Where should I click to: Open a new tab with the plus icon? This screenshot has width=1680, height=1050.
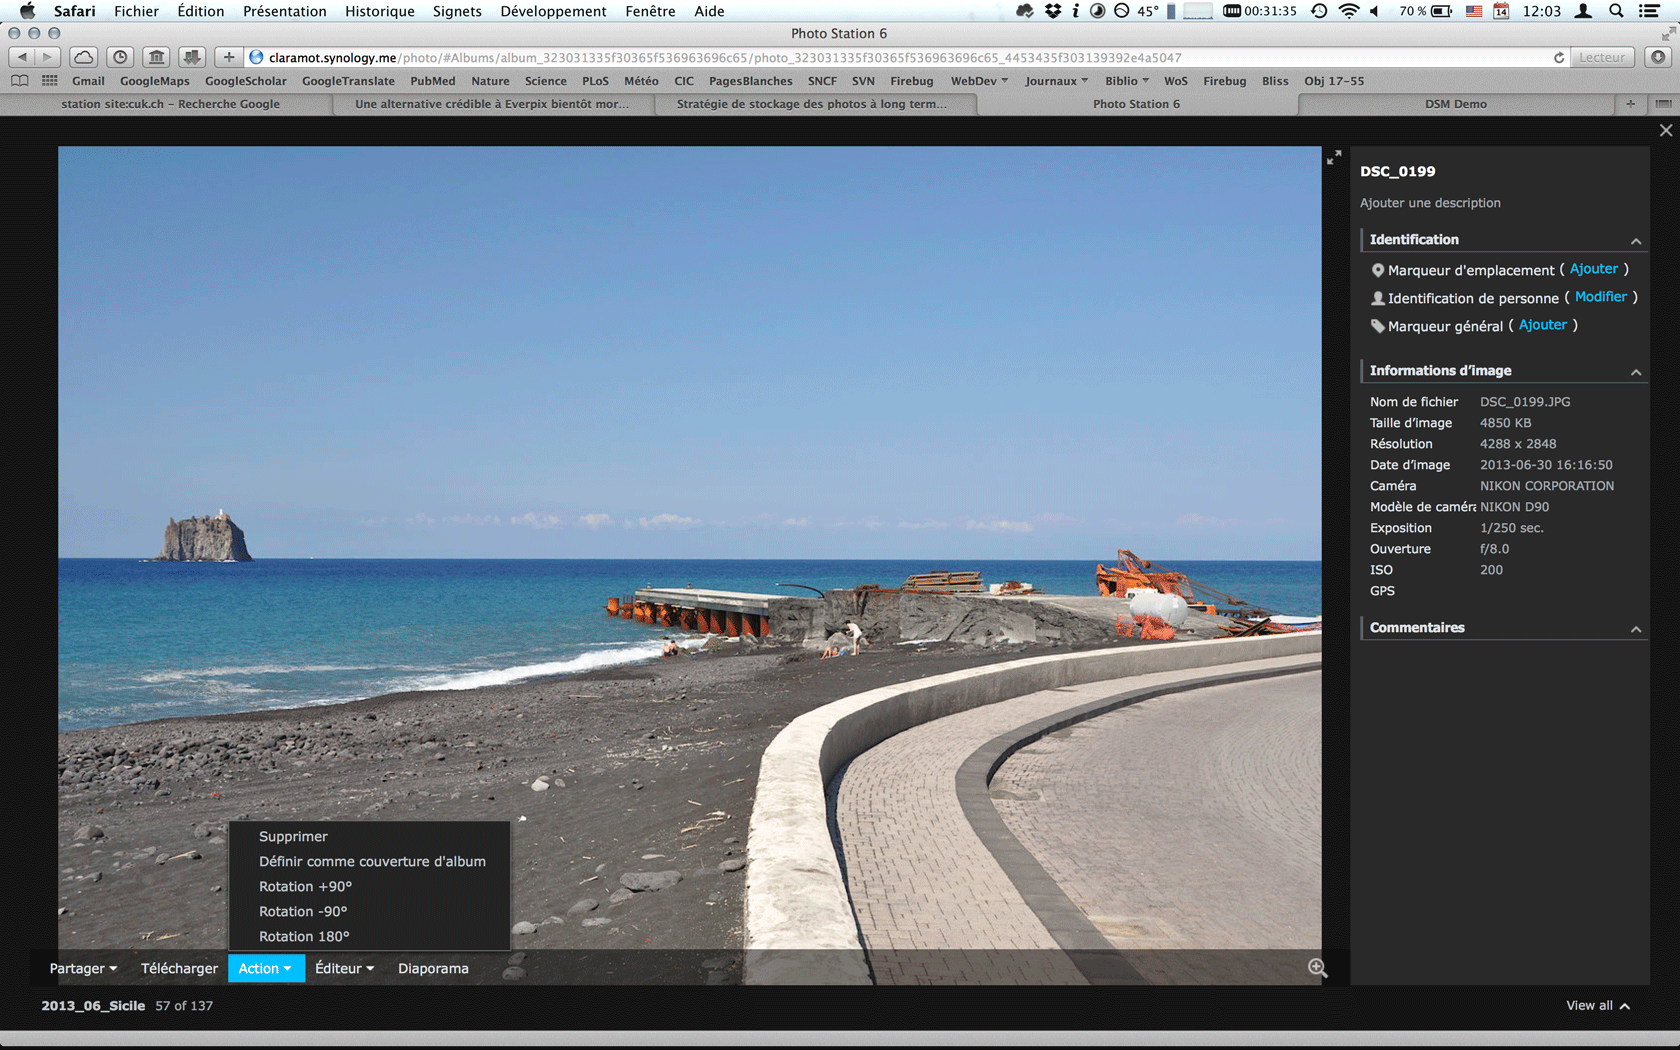coord(1630,104)
